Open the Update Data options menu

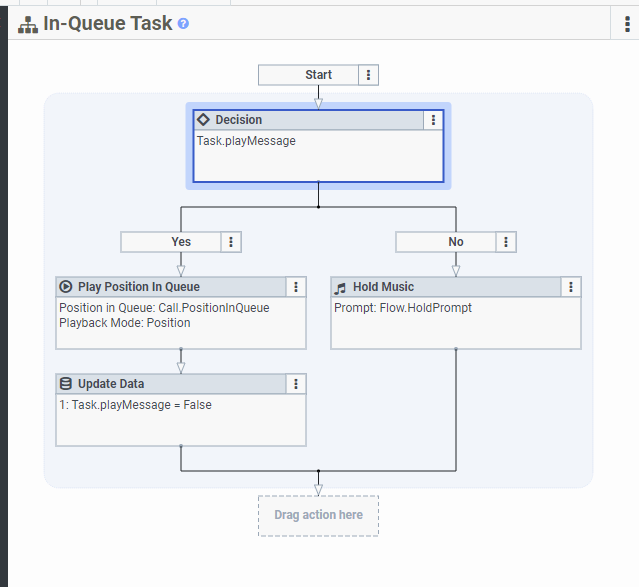point(296,384)
